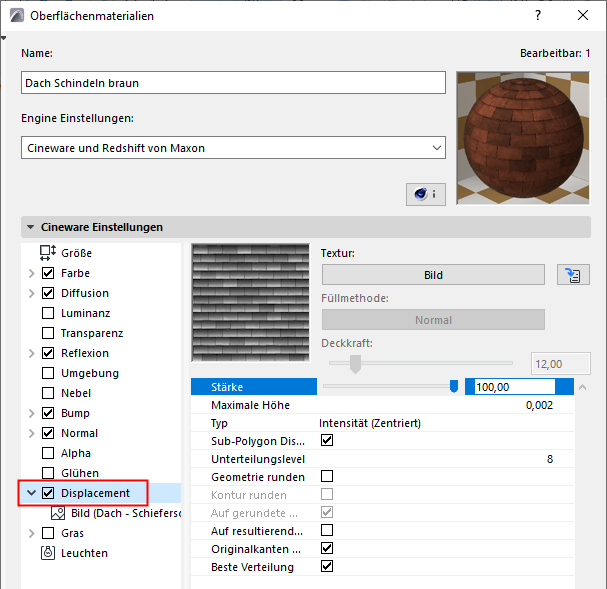Click the Stärke value field 100,00
Viewport: 607px width, 589px height.
515,387
